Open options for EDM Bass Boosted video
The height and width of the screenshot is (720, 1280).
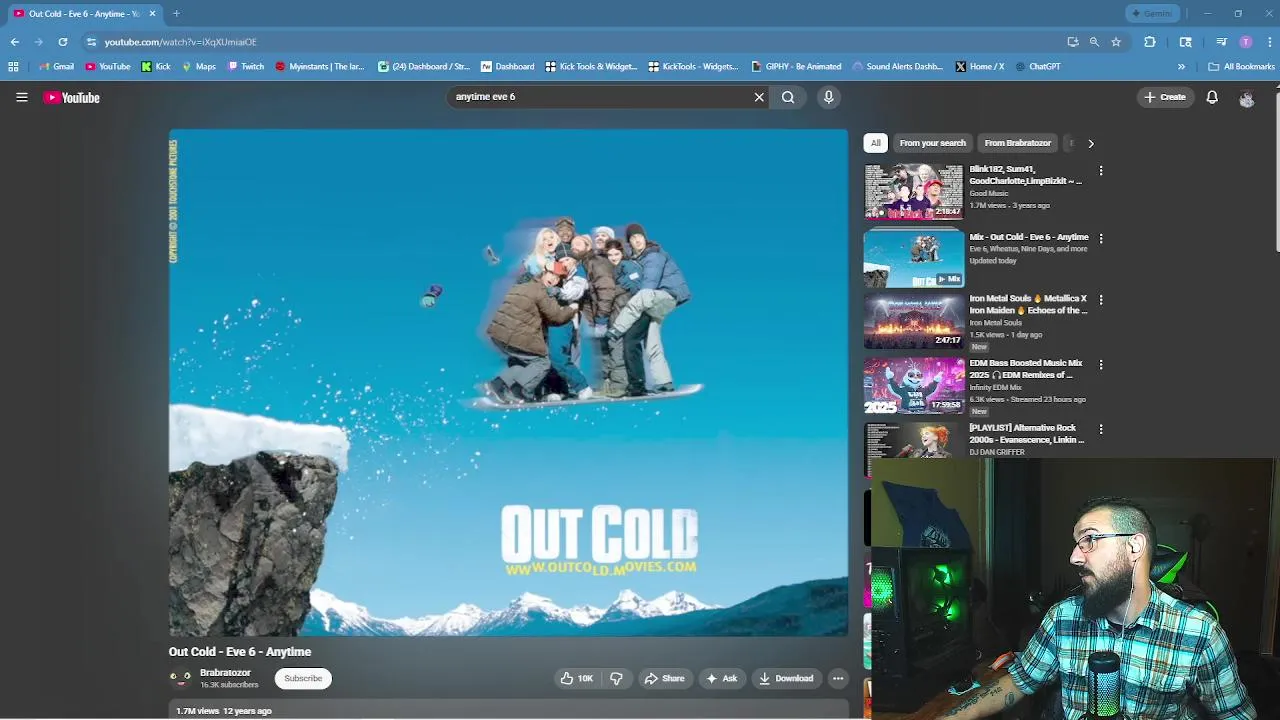1101,365
